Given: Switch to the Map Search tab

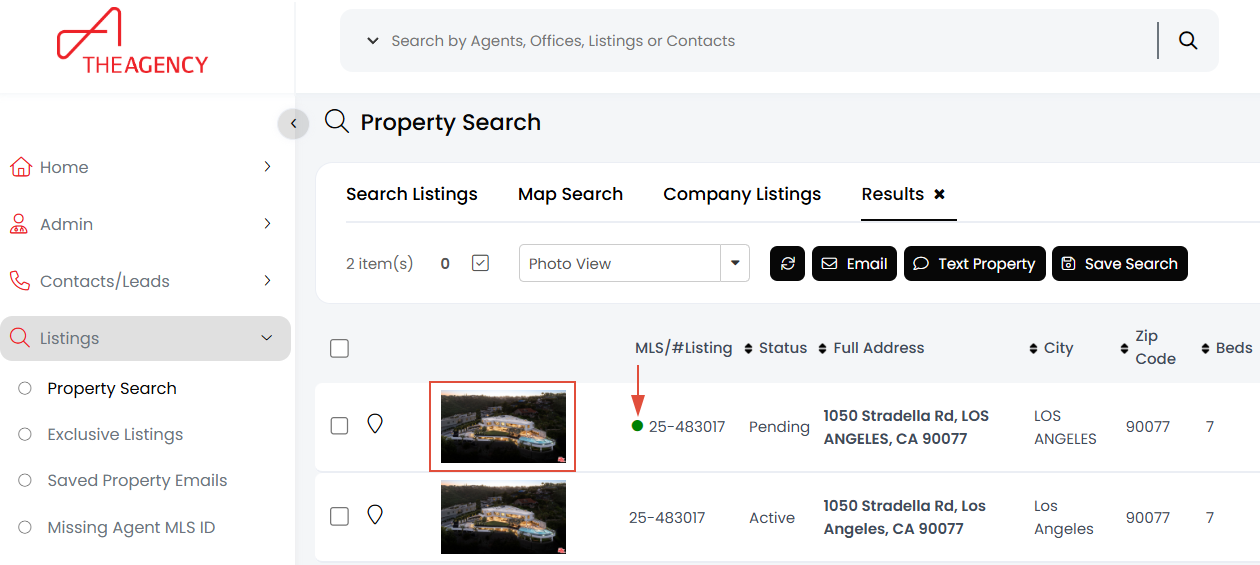Looking at the screenshot, I should pos(570,194).
